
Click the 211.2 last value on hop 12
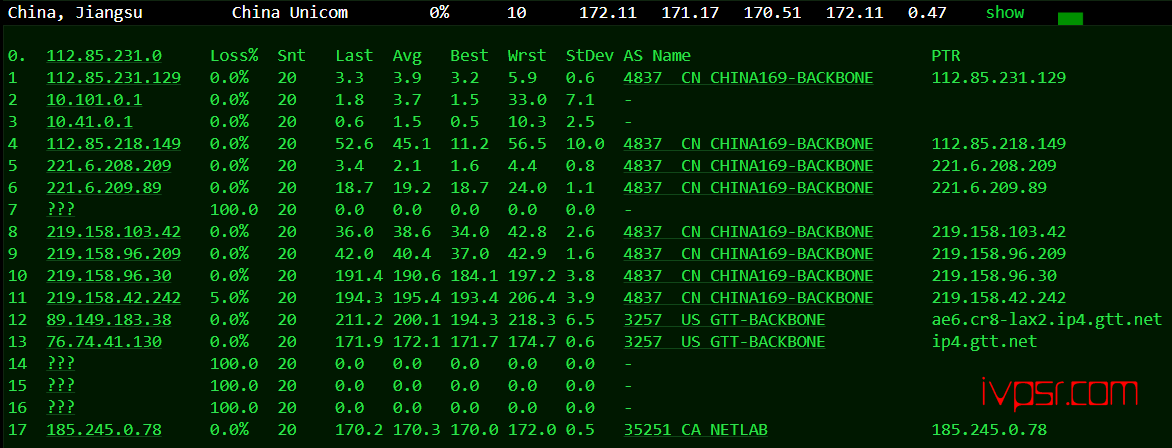coord(359,321)
